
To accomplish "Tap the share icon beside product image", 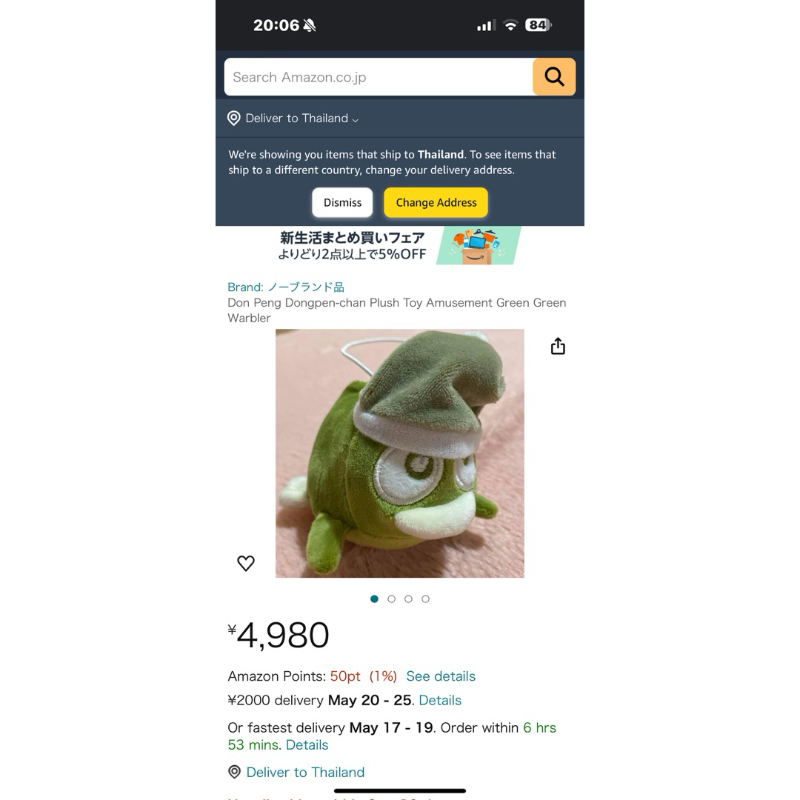I will click(558, 346).
